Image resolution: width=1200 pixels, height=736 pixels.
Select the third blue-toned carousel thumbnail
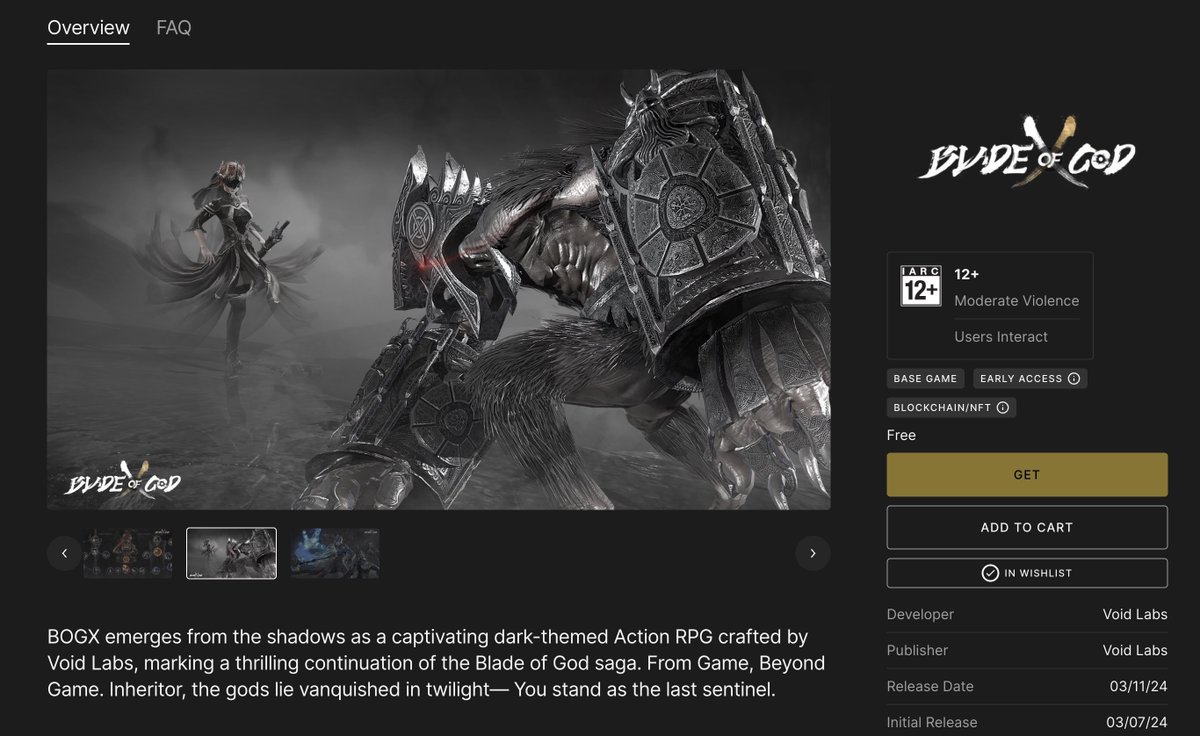(x=335, y=553)
